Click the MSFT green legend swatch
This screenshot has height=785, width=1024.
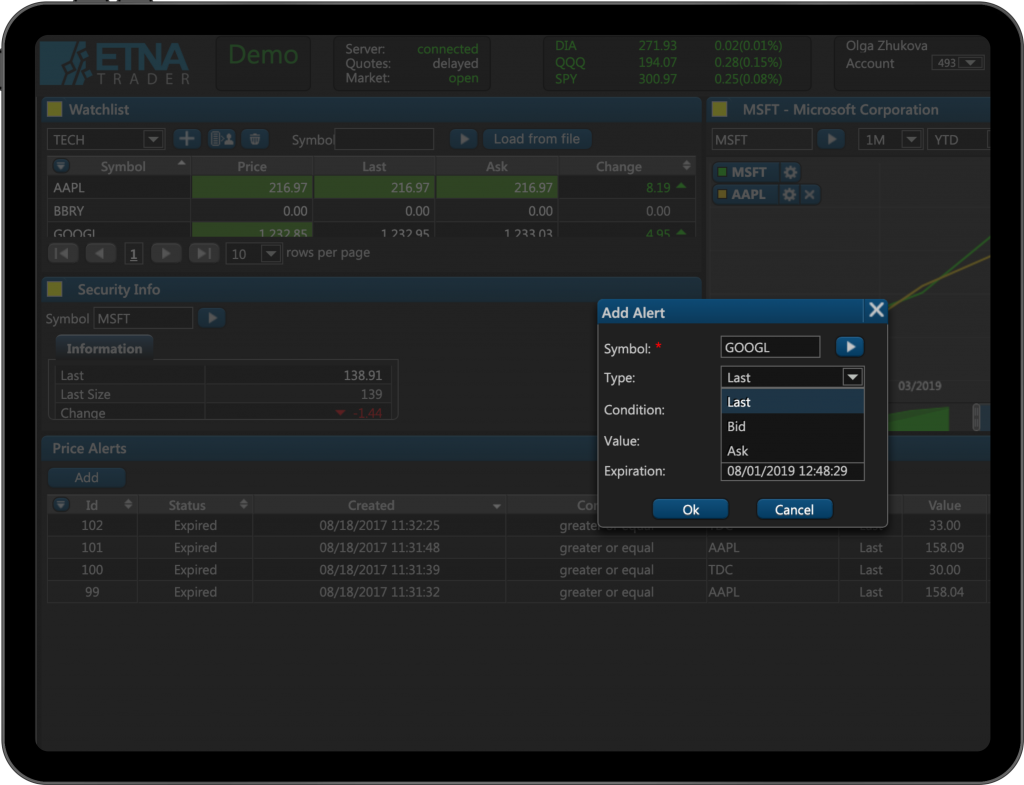click(722, 172)
